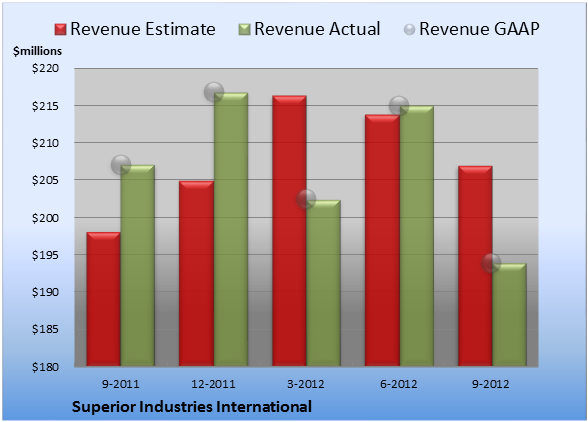The width and height of the screenshot is (588, 422).
Task: Click the $200 axis value
Action: [45, 218]
